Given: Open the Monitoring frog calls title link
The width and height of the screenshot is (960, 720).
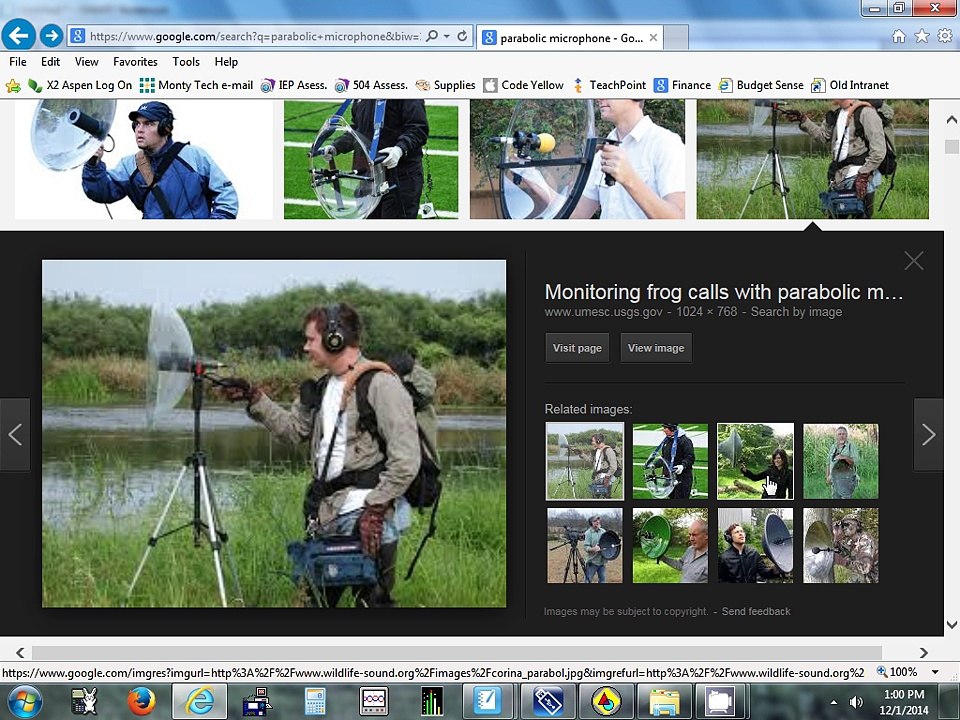Looking at the screenshot, I should pos(724,292).
